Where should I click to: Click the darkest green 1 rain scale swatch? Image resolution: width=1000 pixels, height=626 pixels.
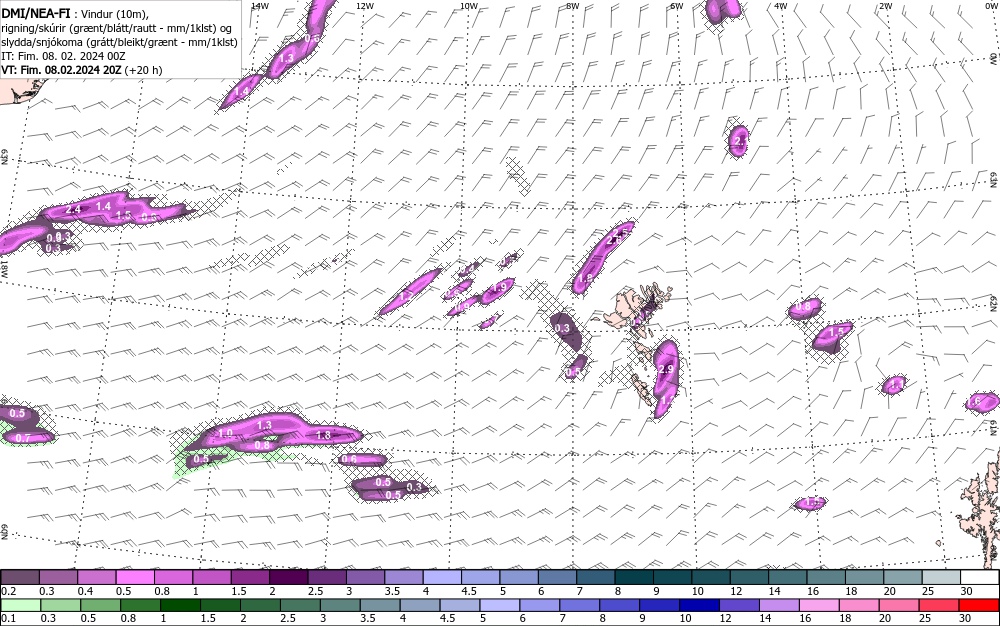point(180,605)
